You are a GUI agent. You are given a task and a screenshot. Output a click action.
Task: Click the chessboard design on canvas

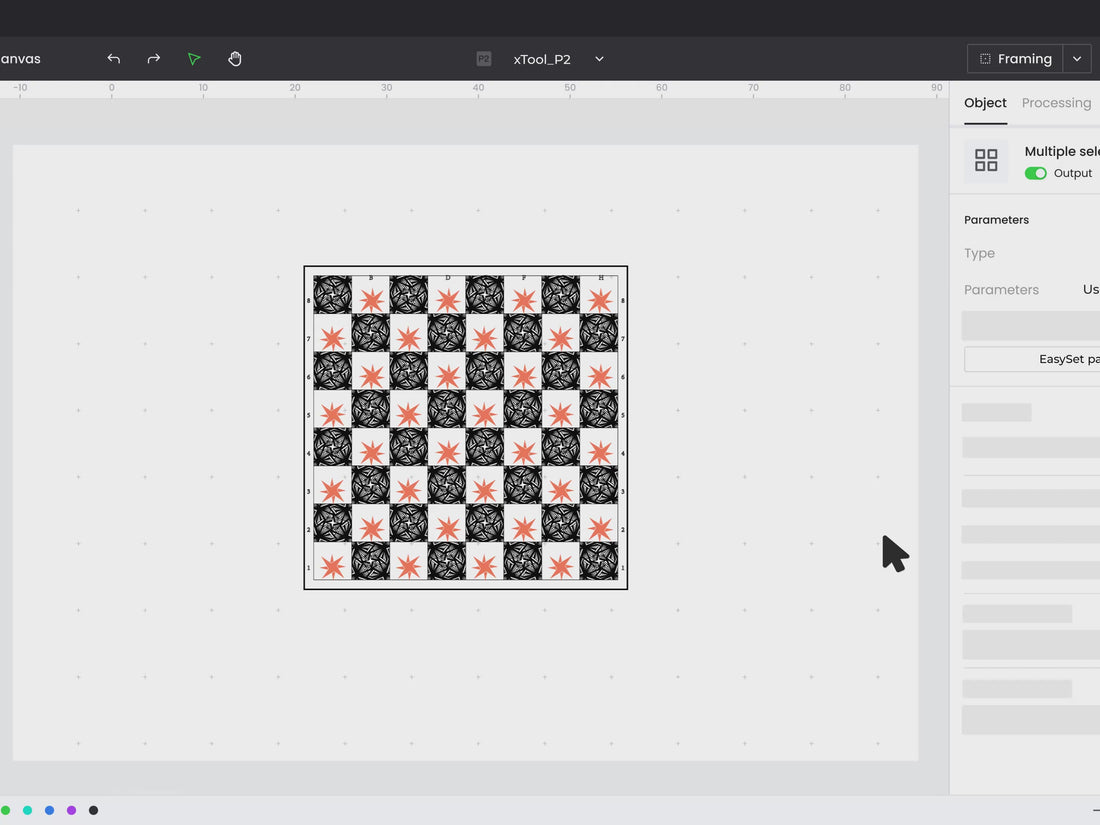point(466,428)
